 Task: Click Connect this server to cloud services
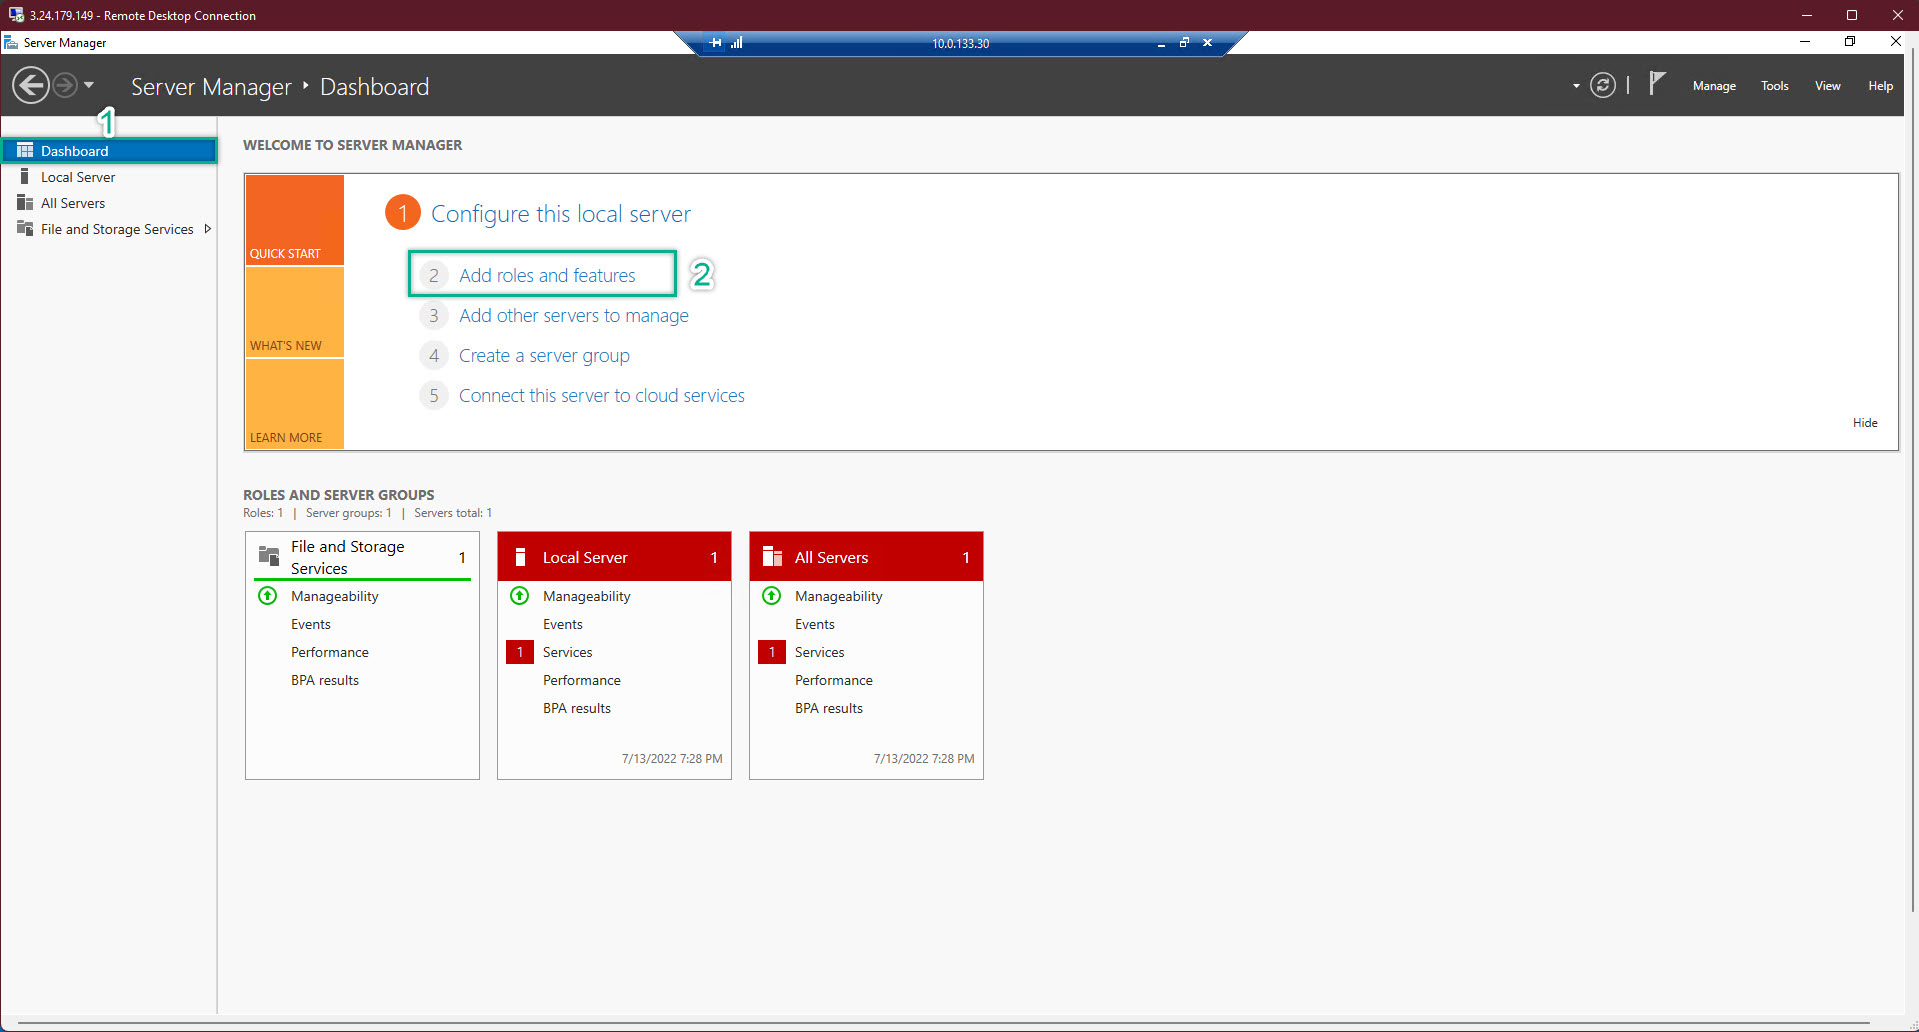(602, 395)
